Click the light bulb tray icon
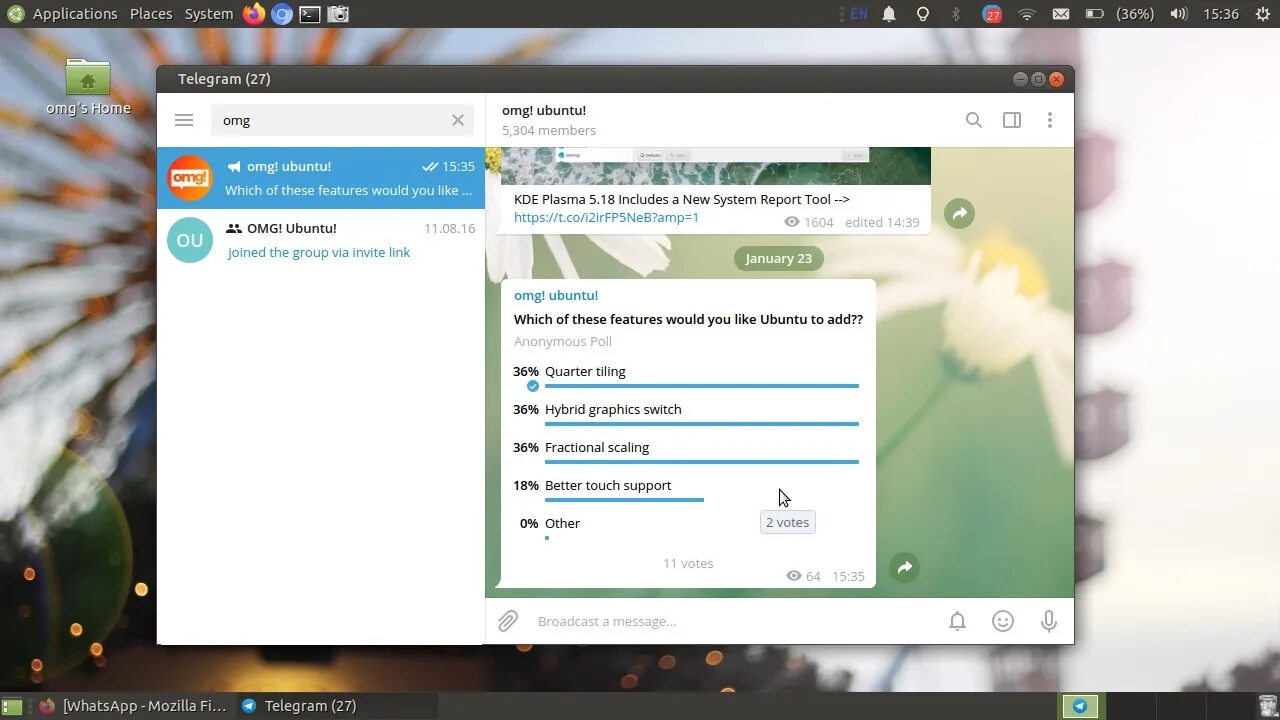 [x=923, y=14]
